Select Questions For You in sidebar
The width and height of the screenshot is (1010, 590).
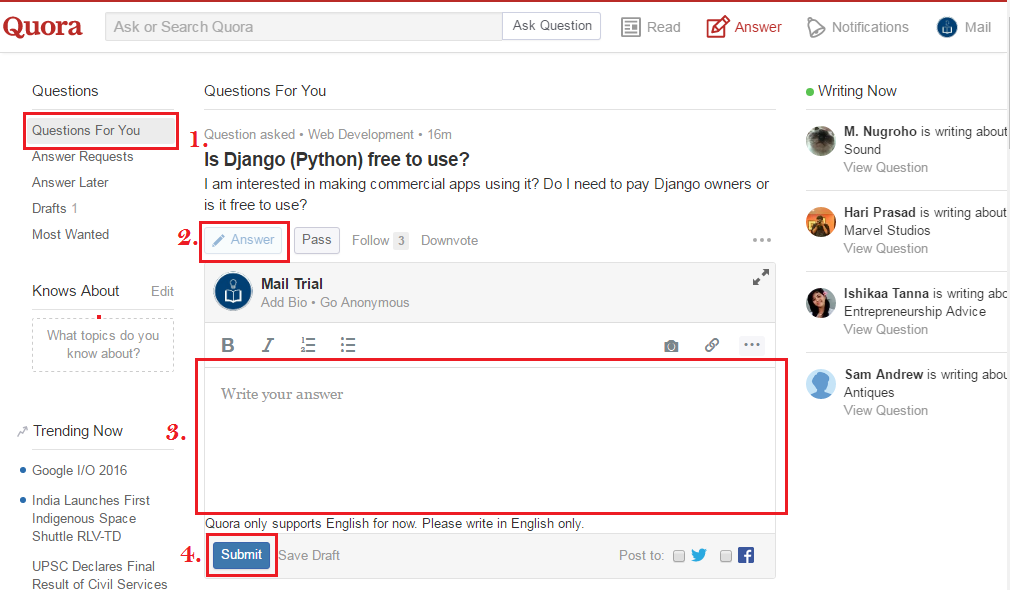pyautogui.click(x=102, y=131)
